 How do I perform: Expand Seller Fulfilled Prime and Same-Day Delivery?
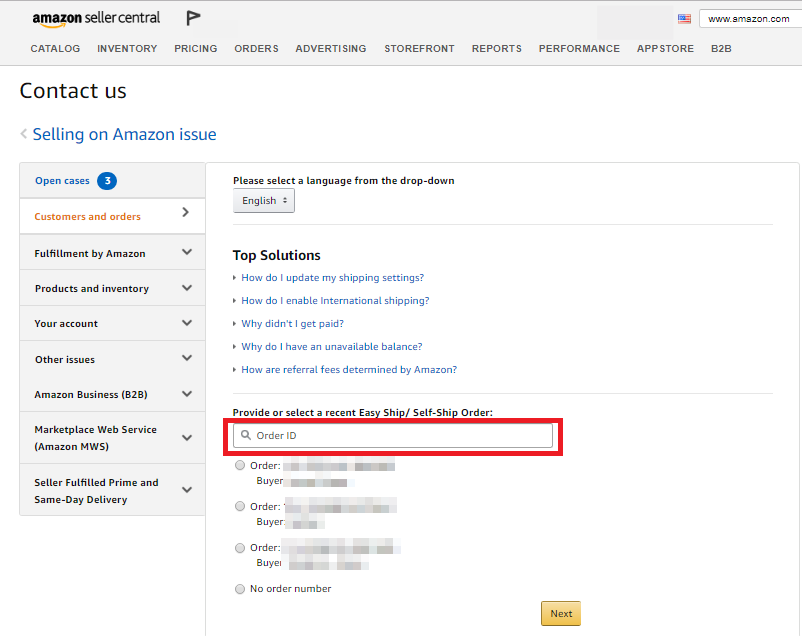113,490
